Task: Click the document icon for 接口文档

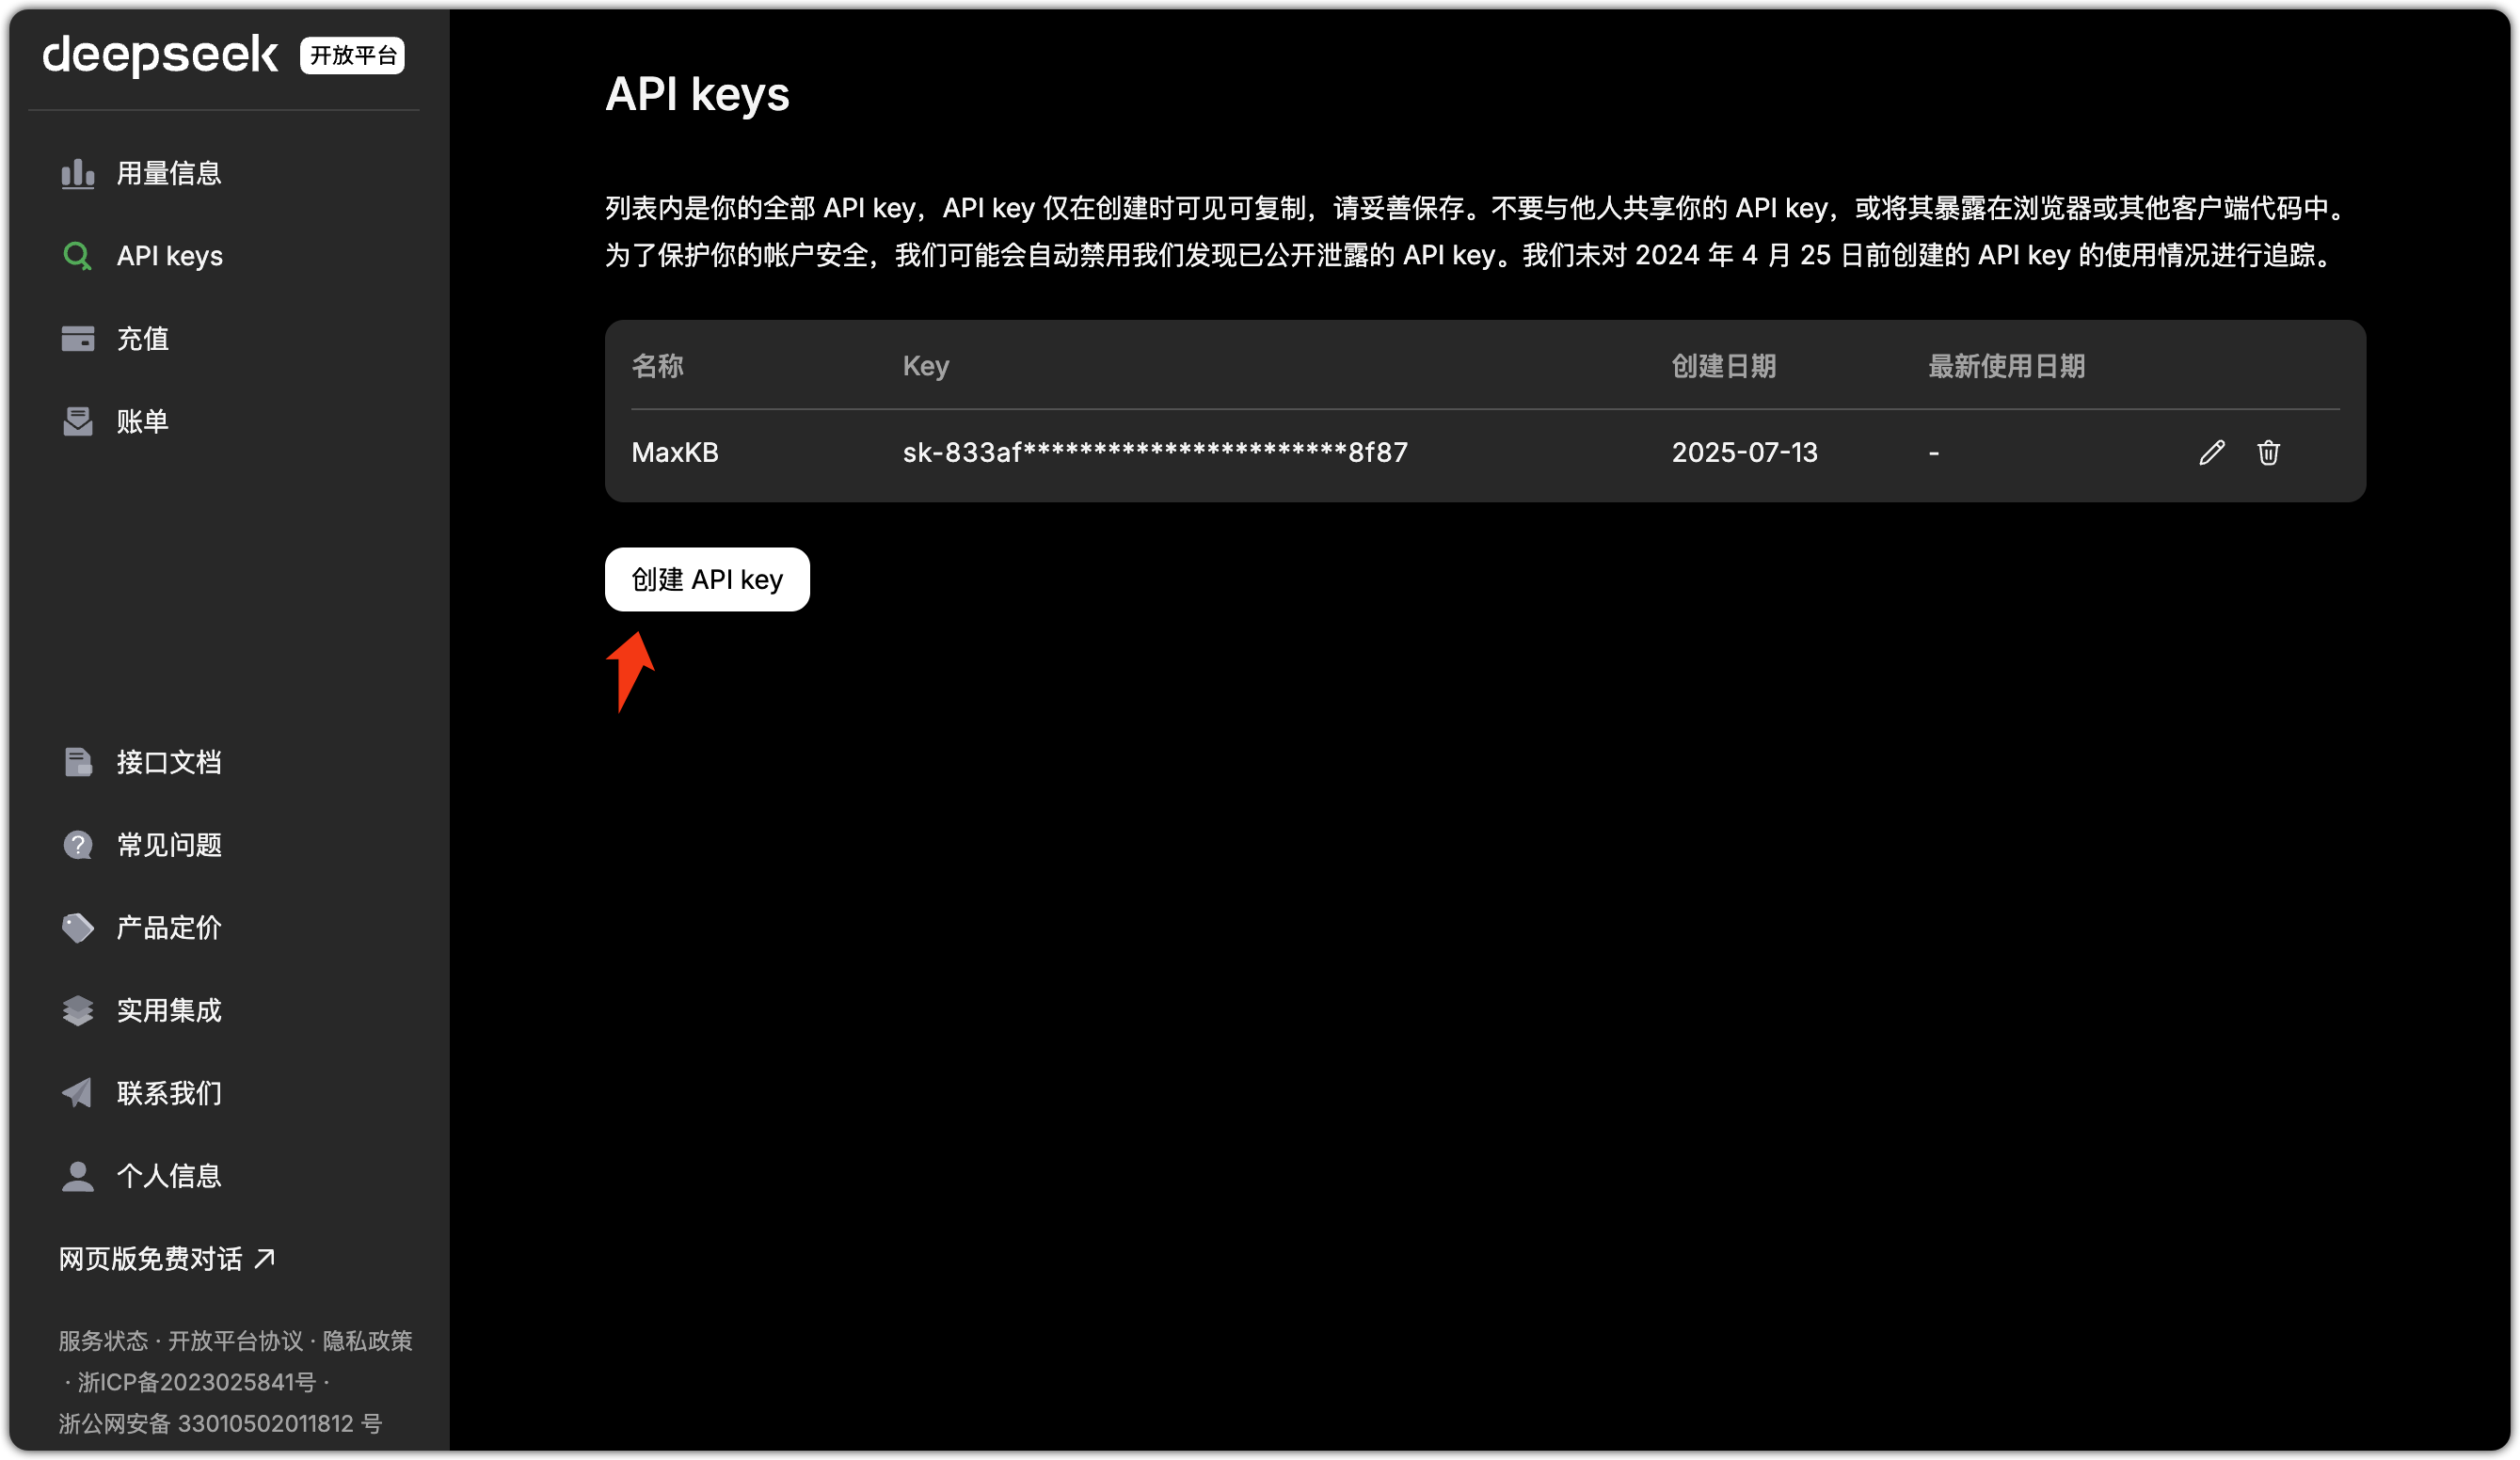Action: click(x=77, y=763)
